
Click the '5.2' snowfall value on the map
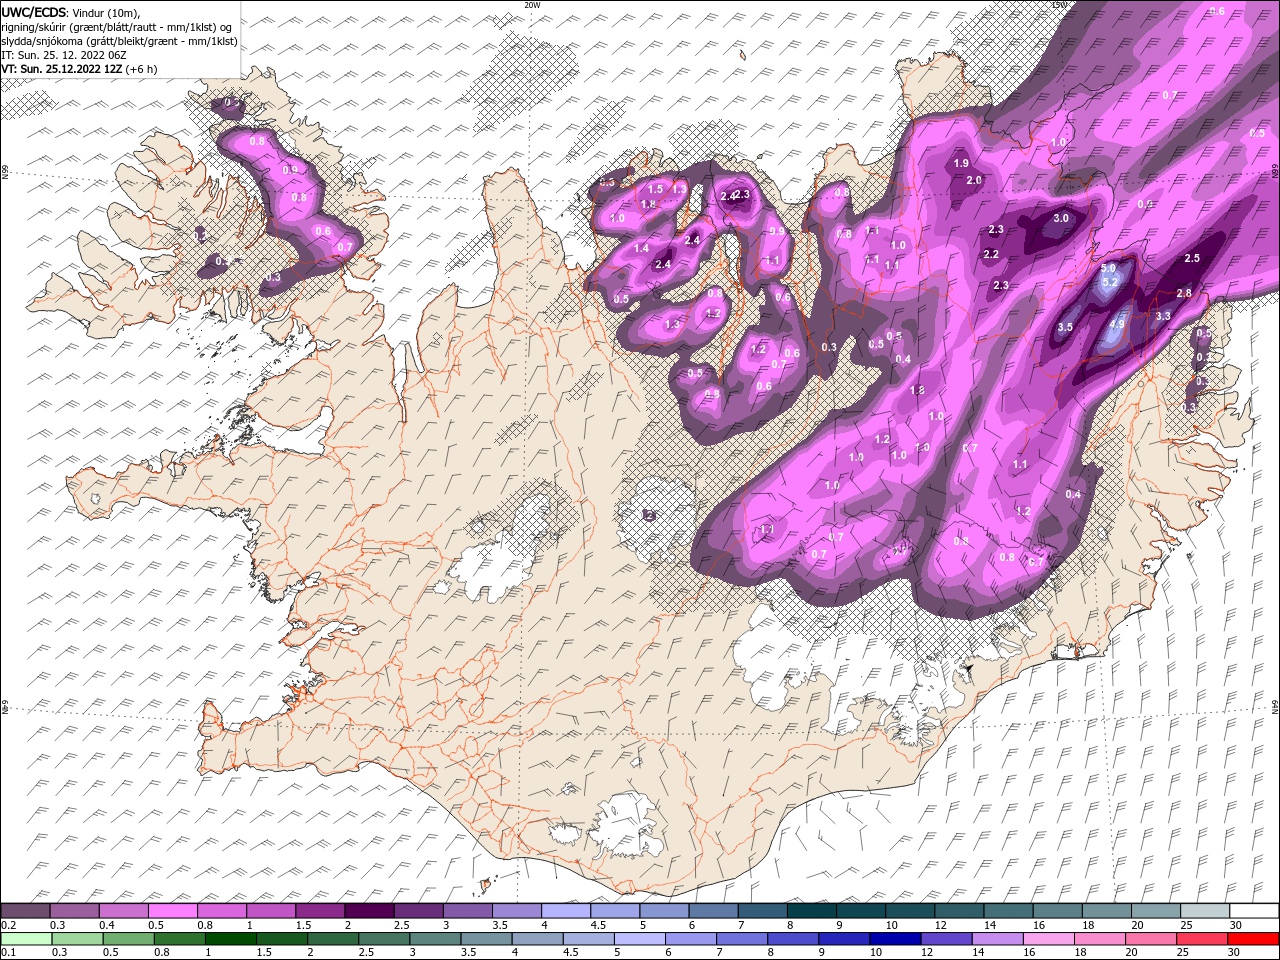pyautogui.click(x=1109, y=283)
